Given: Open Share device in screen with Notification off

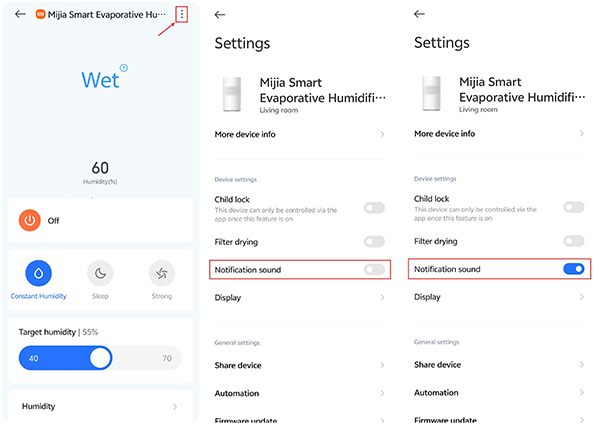Looking at the screenshot, I should pos(382,365).
